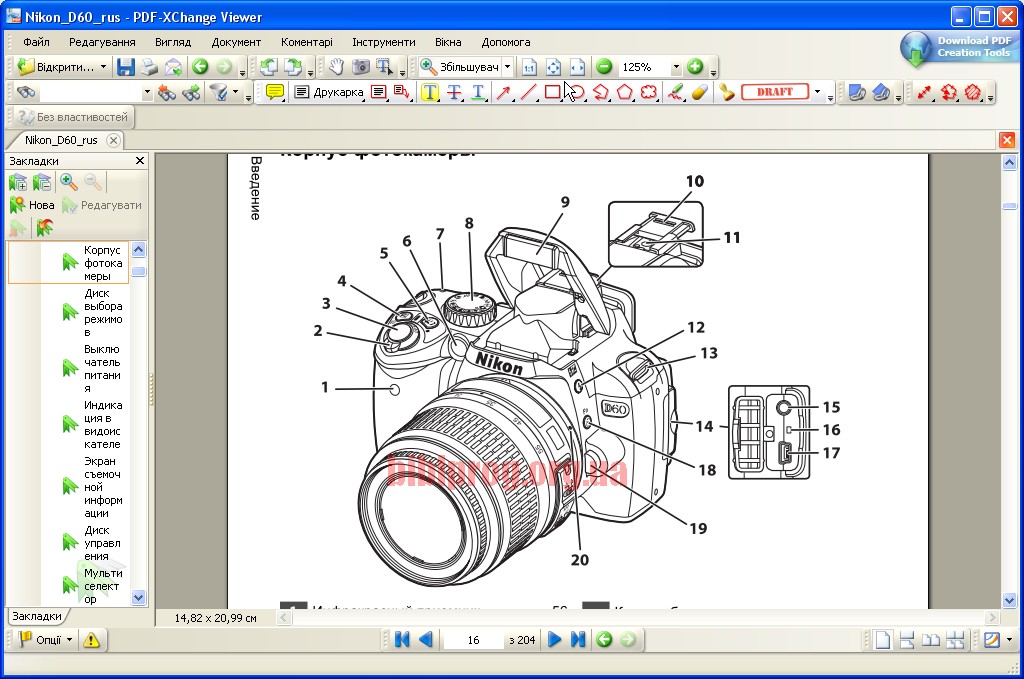Viewport: 1024px width, 679px height.
Task: Click the Download PDF Creation Tools banner
Action: [957, 48]
